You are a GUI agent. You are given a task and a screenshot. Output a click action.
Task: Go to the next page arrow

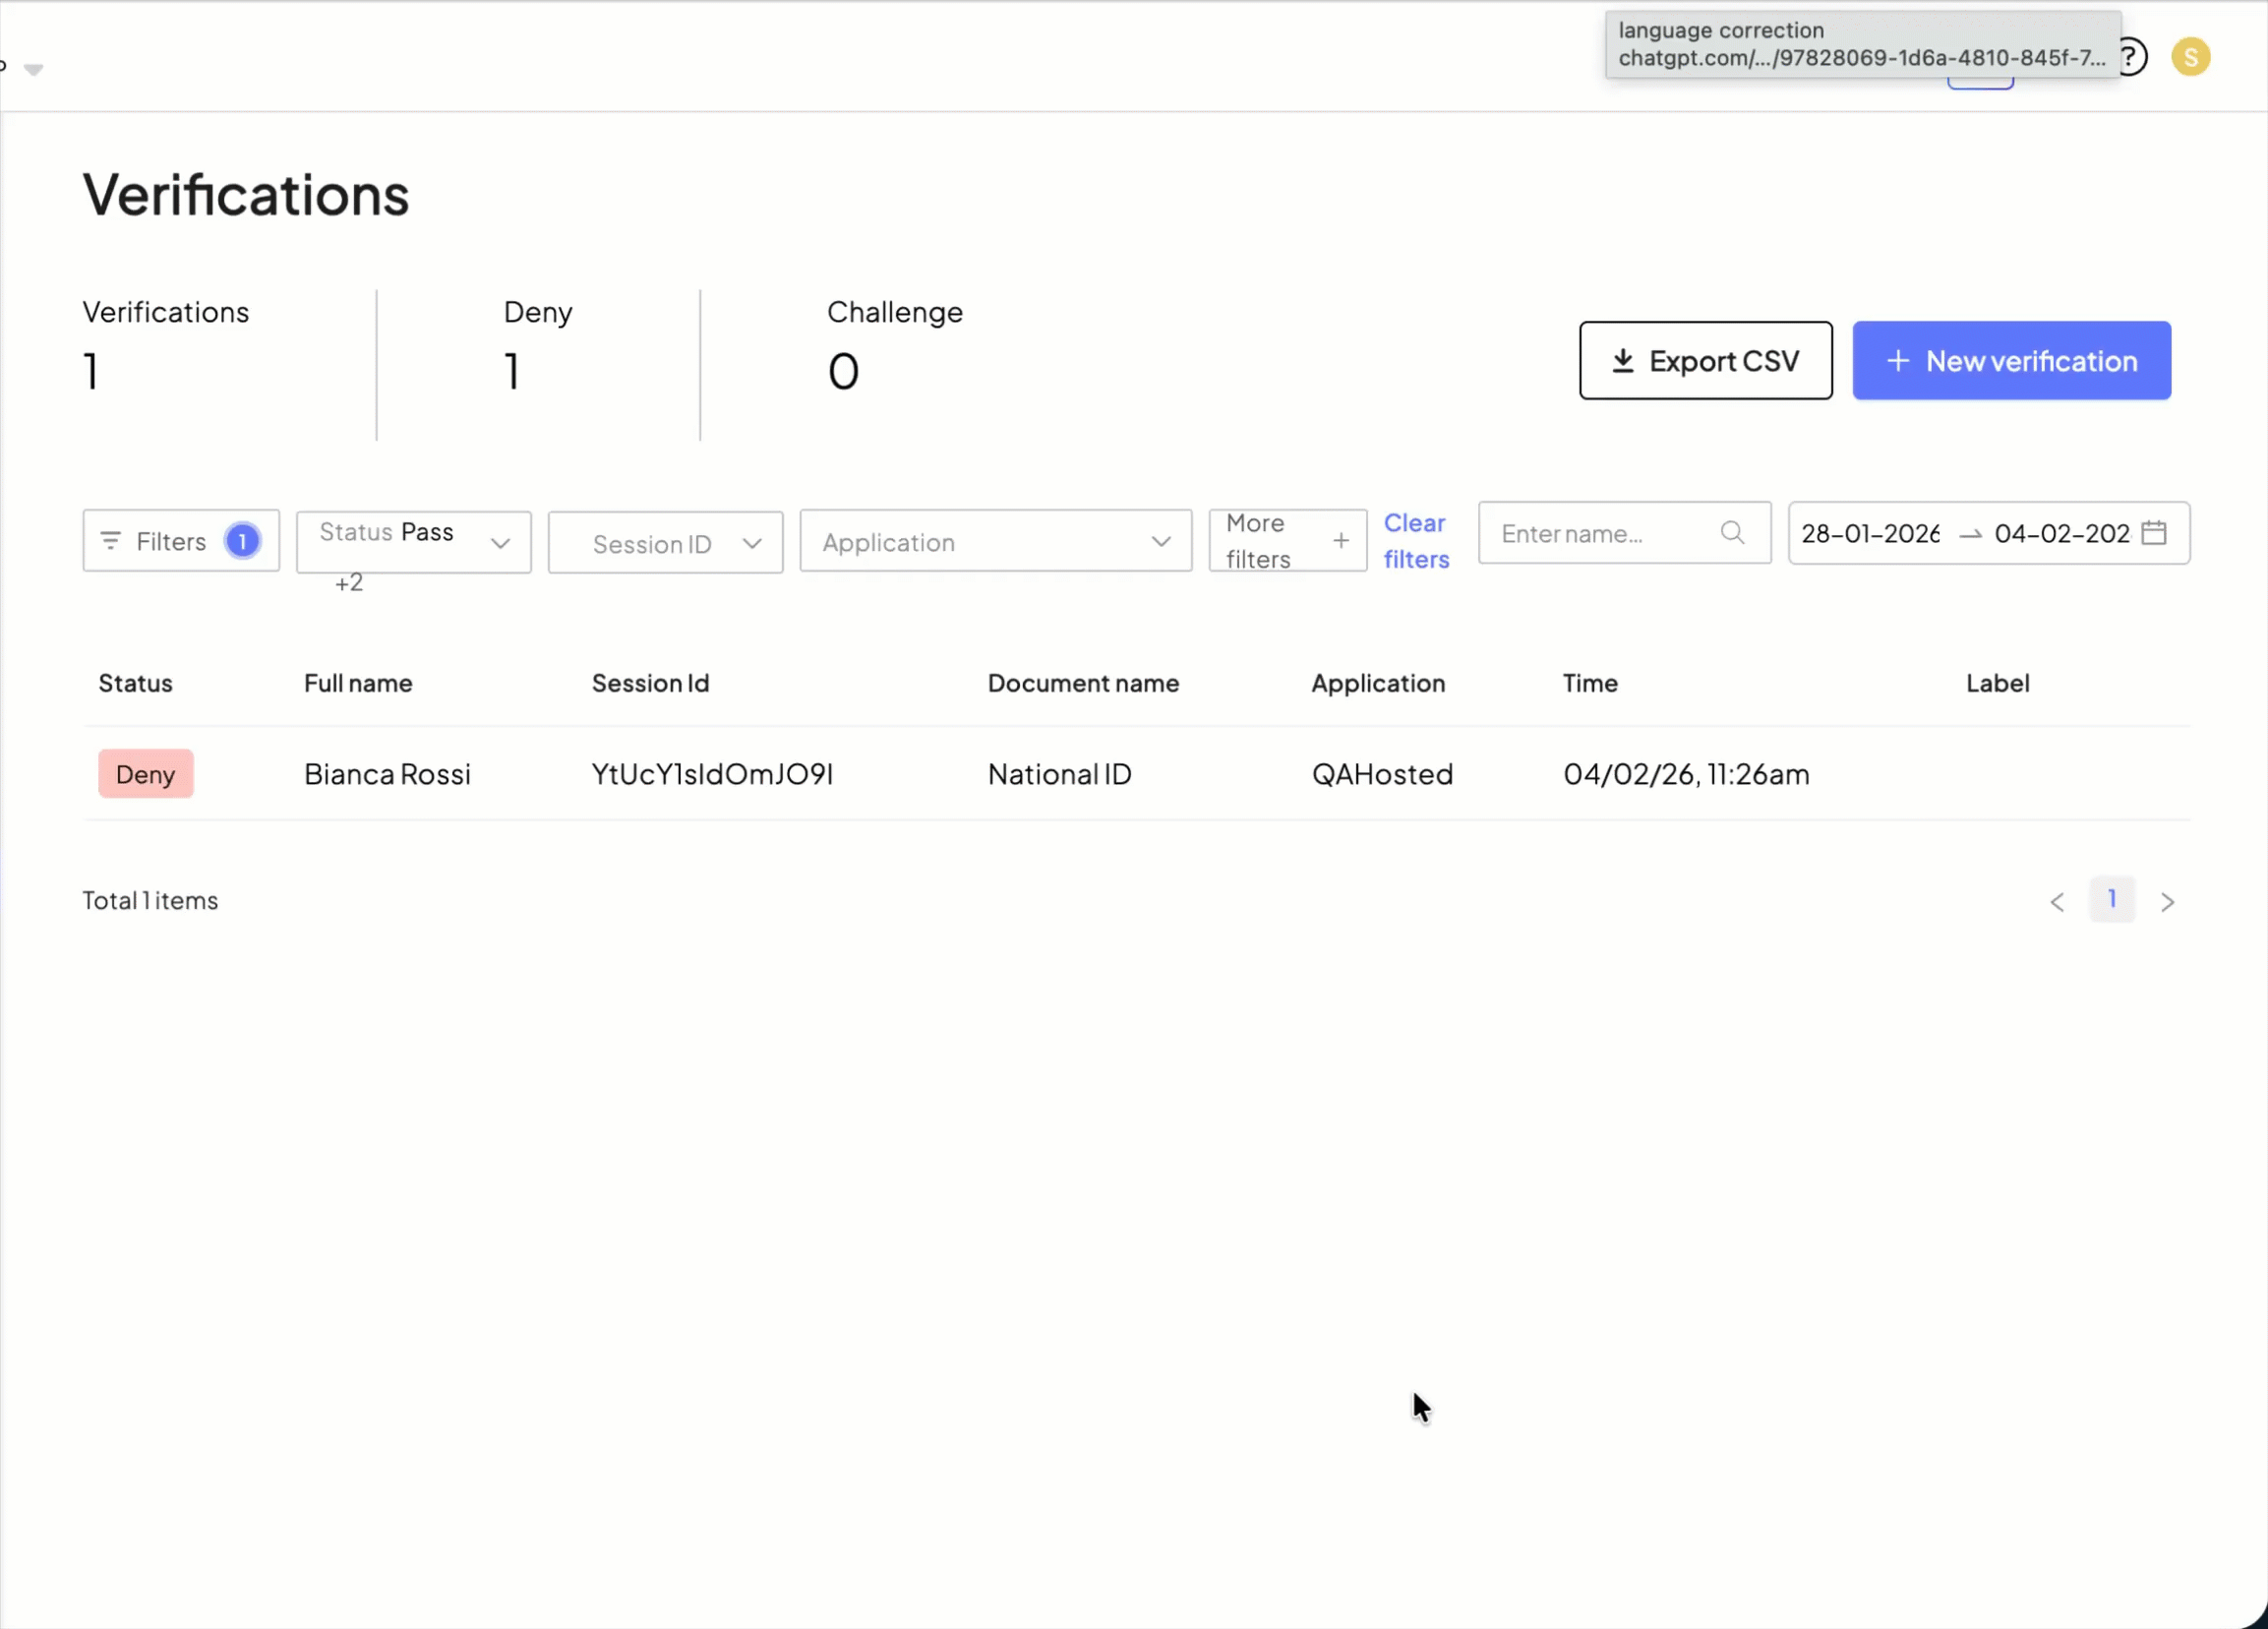click(2167, 902)
